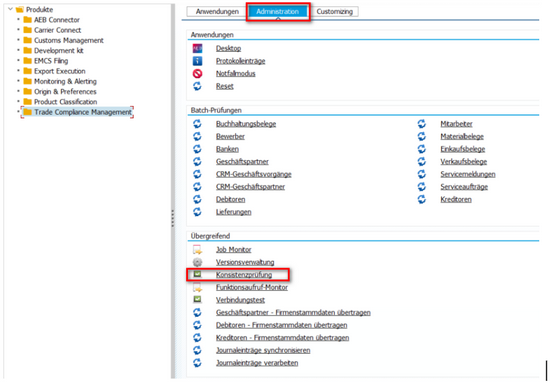Image resolution: width=550 pixels, height=383 pixels.
Task: Open the Konsistenzprüfung link
Action: point(244,275)
